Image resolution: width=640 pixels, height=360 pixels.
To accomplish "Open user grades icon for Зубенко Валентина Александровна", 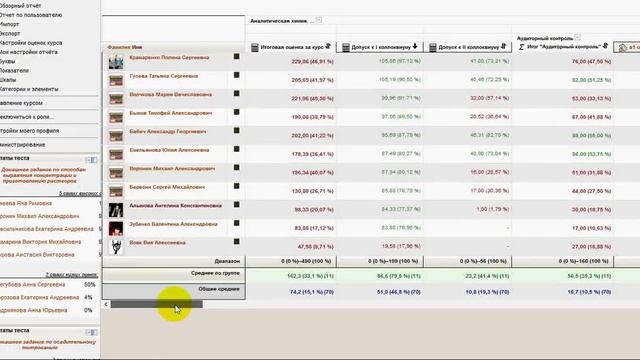I will click(236, 223).
